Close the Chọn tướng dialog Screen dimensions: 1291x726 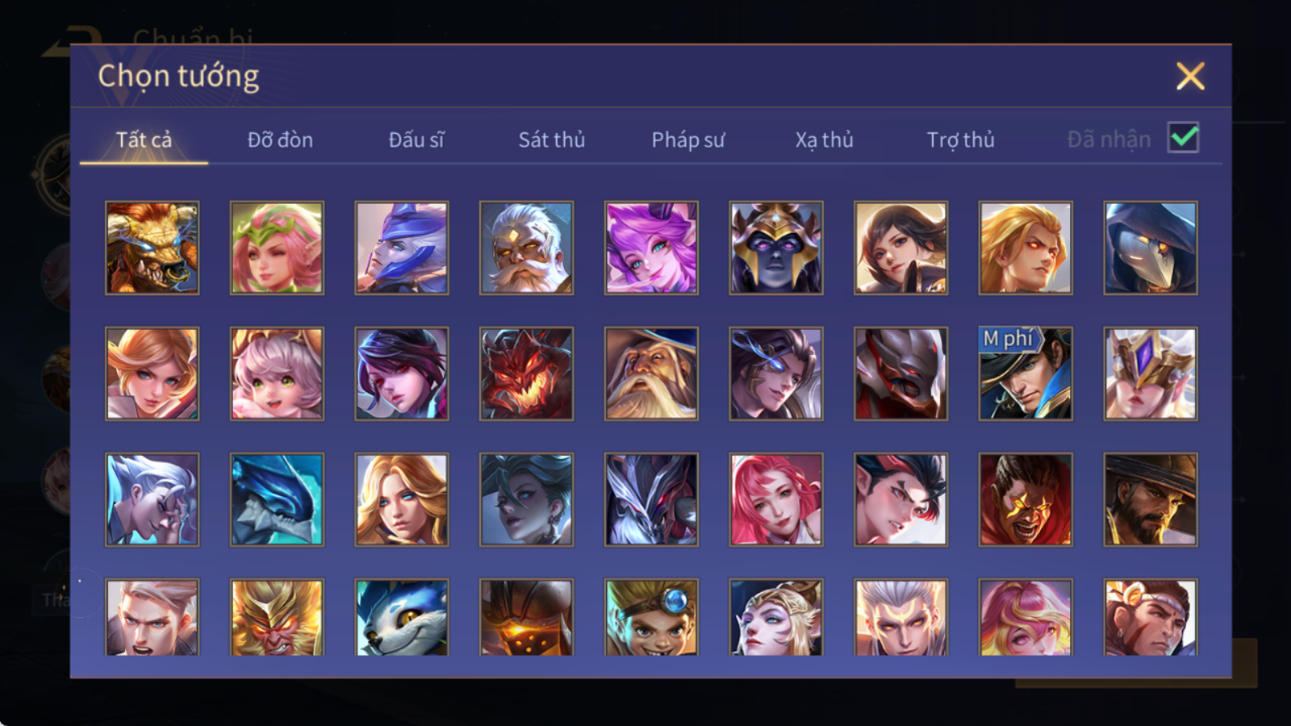(x=1190, y=76)
